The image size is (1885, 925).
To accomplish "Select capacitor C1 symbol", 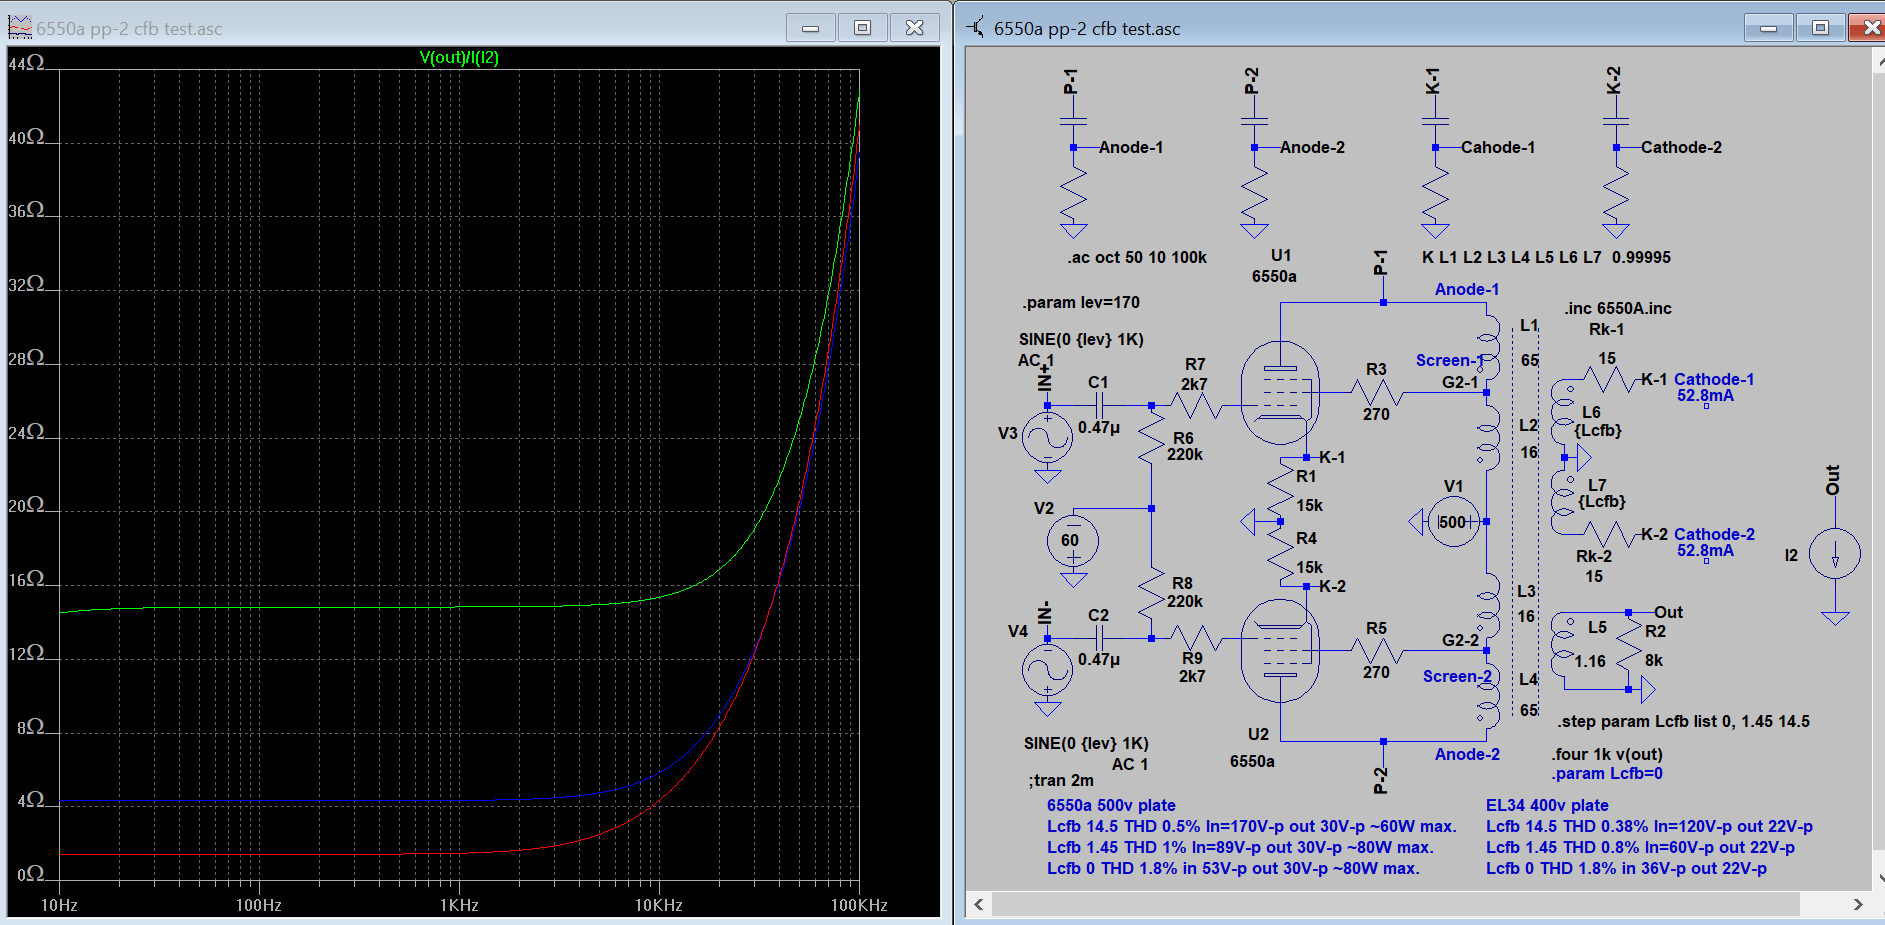I will click(x=1099, y=405).
